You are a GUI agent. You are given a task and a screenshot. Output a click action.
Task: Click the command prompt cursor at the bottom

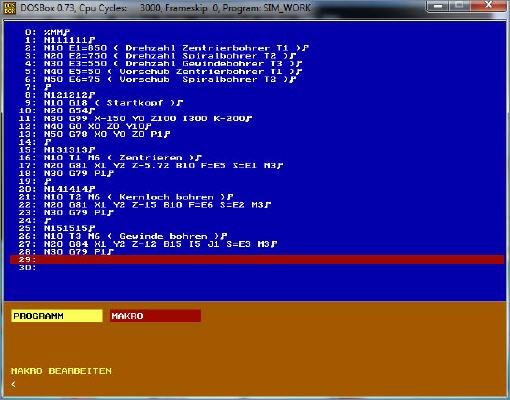click(x=13, y=384)
